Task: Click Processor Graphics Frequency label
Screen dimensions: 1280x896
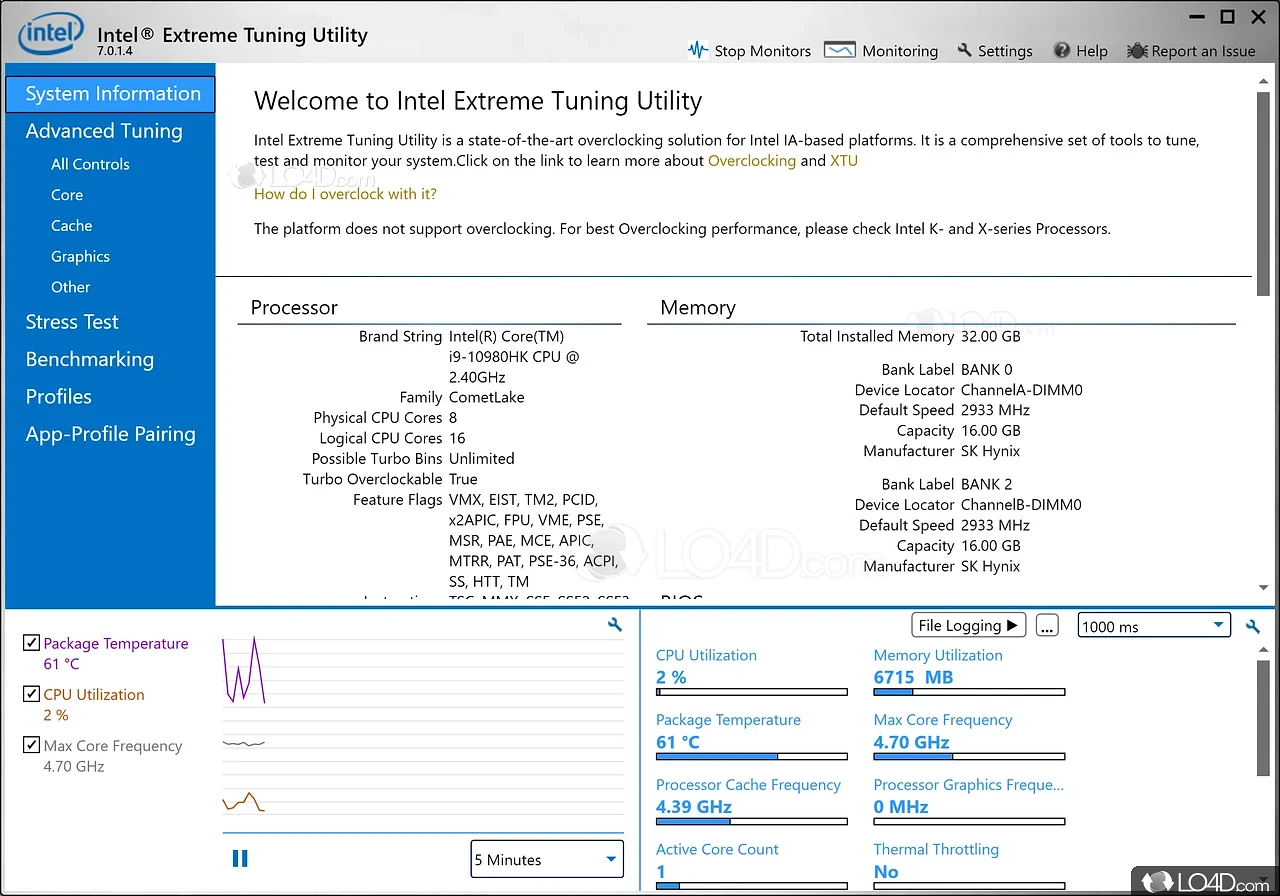Action: pos(969,785)
